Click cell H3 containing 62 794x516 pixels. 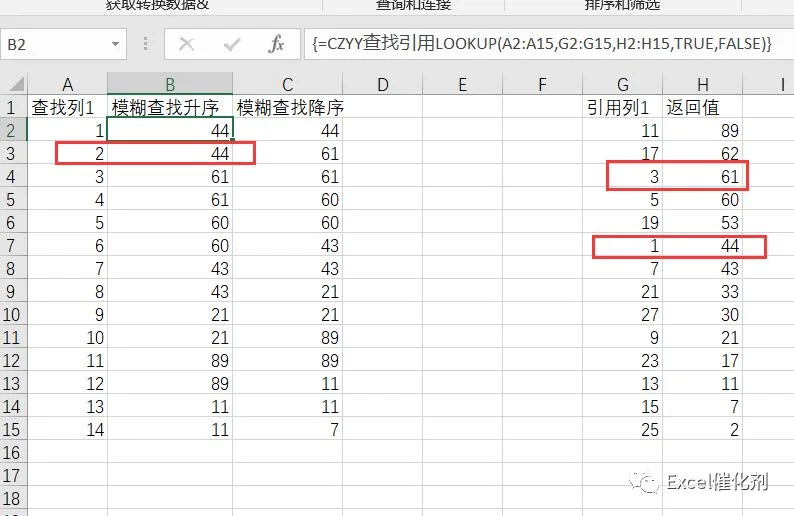(702, 153)
